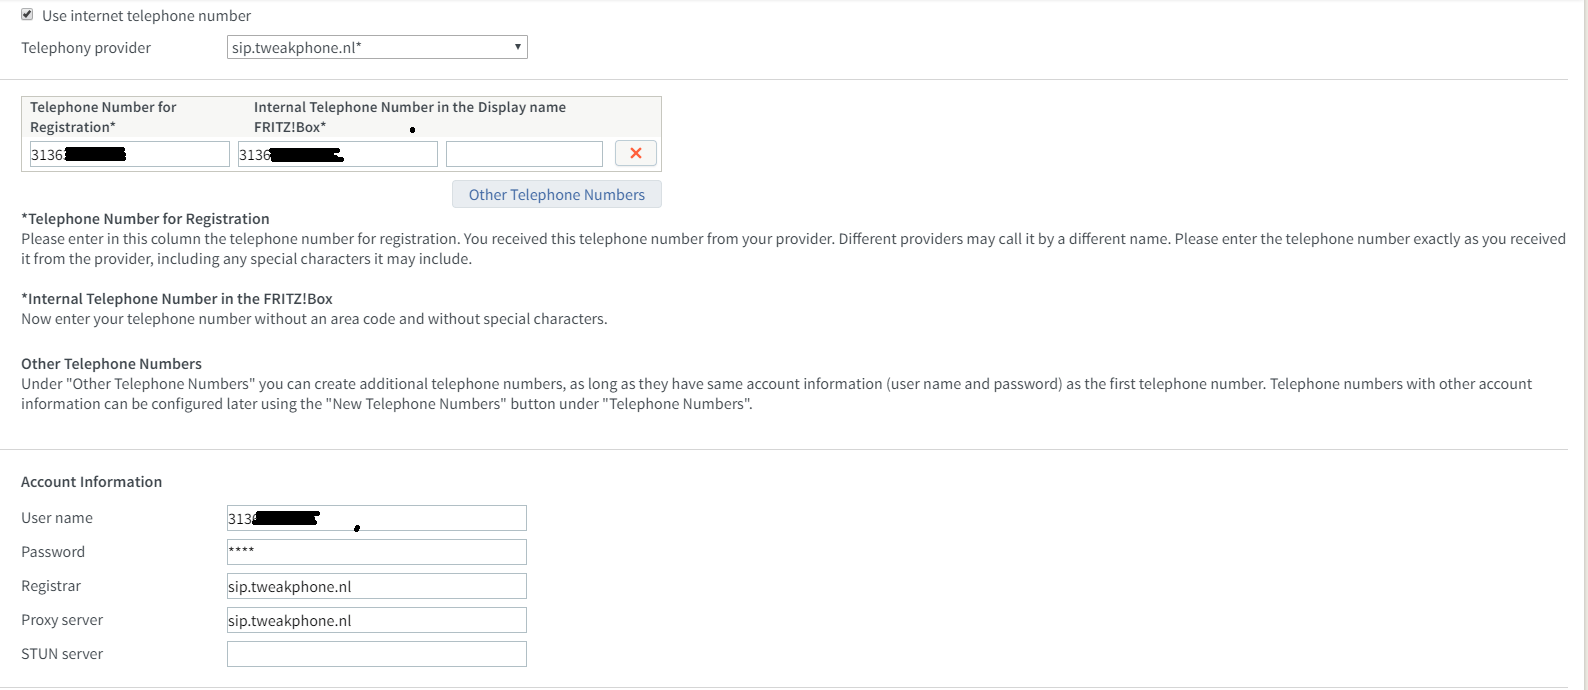Image resolution: width=1588 pixels, height=690 pixels.
Task: Click the Telephony provider label
Action: point(86,48)
